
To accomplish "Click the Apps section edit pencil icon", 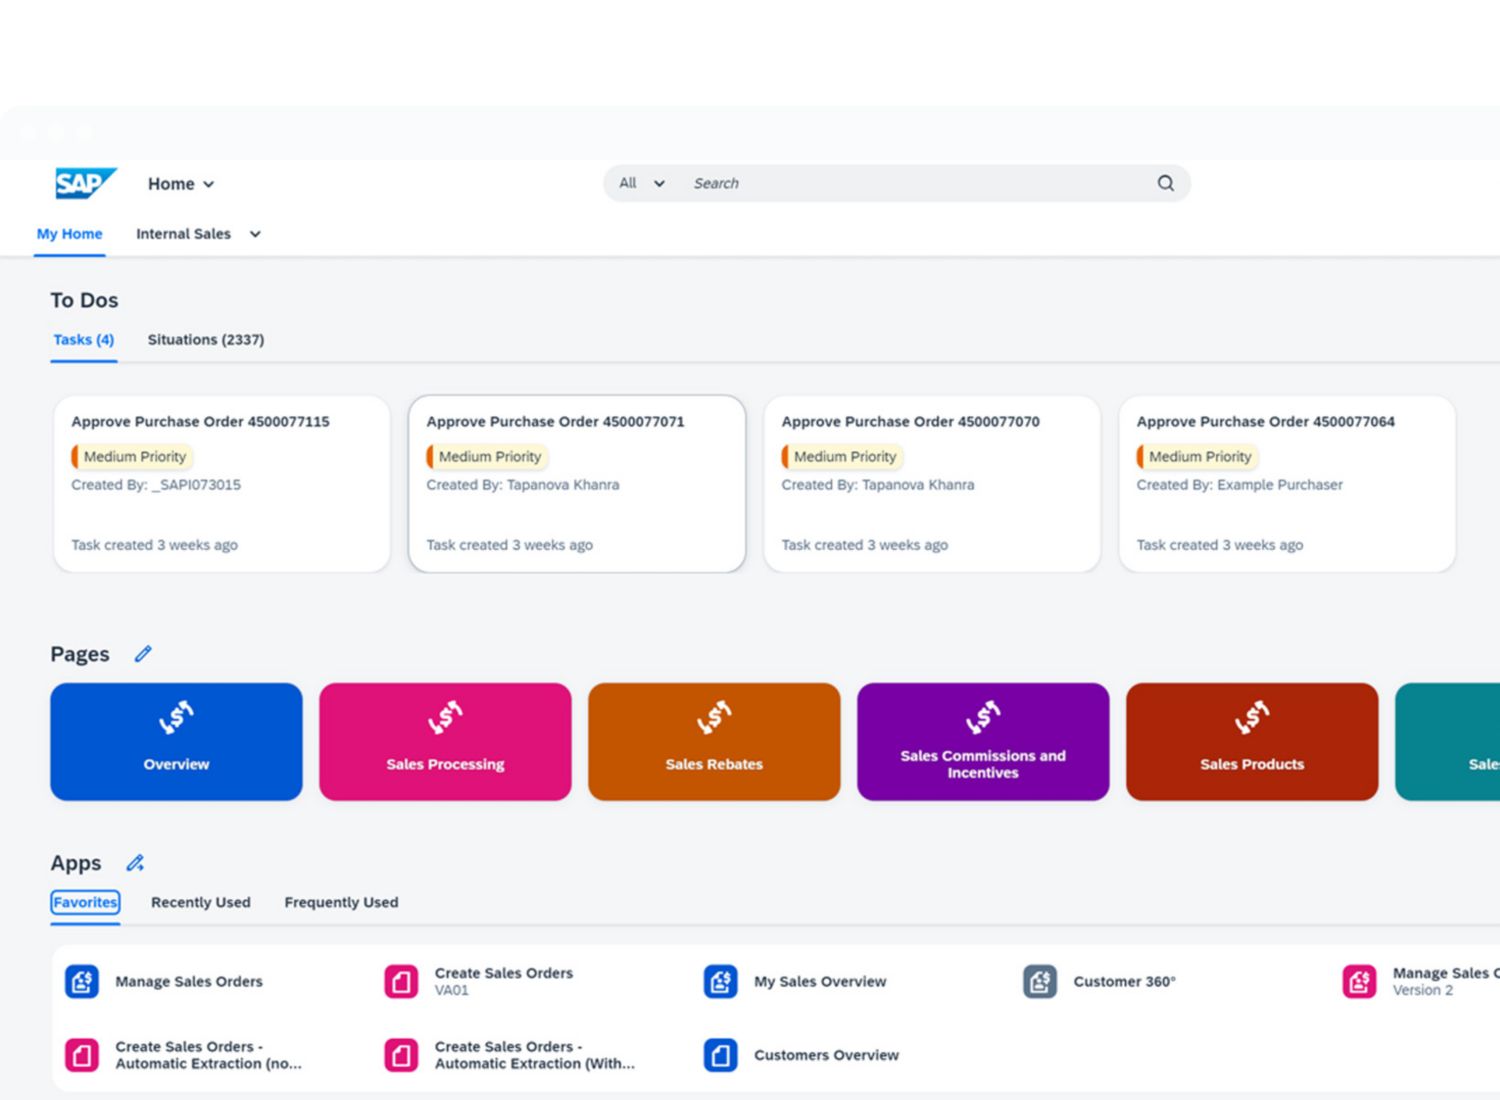I will 135,863.
